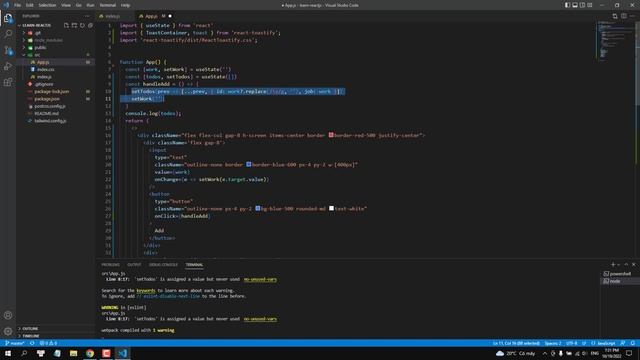Split the editor to the right

(624, 16)
